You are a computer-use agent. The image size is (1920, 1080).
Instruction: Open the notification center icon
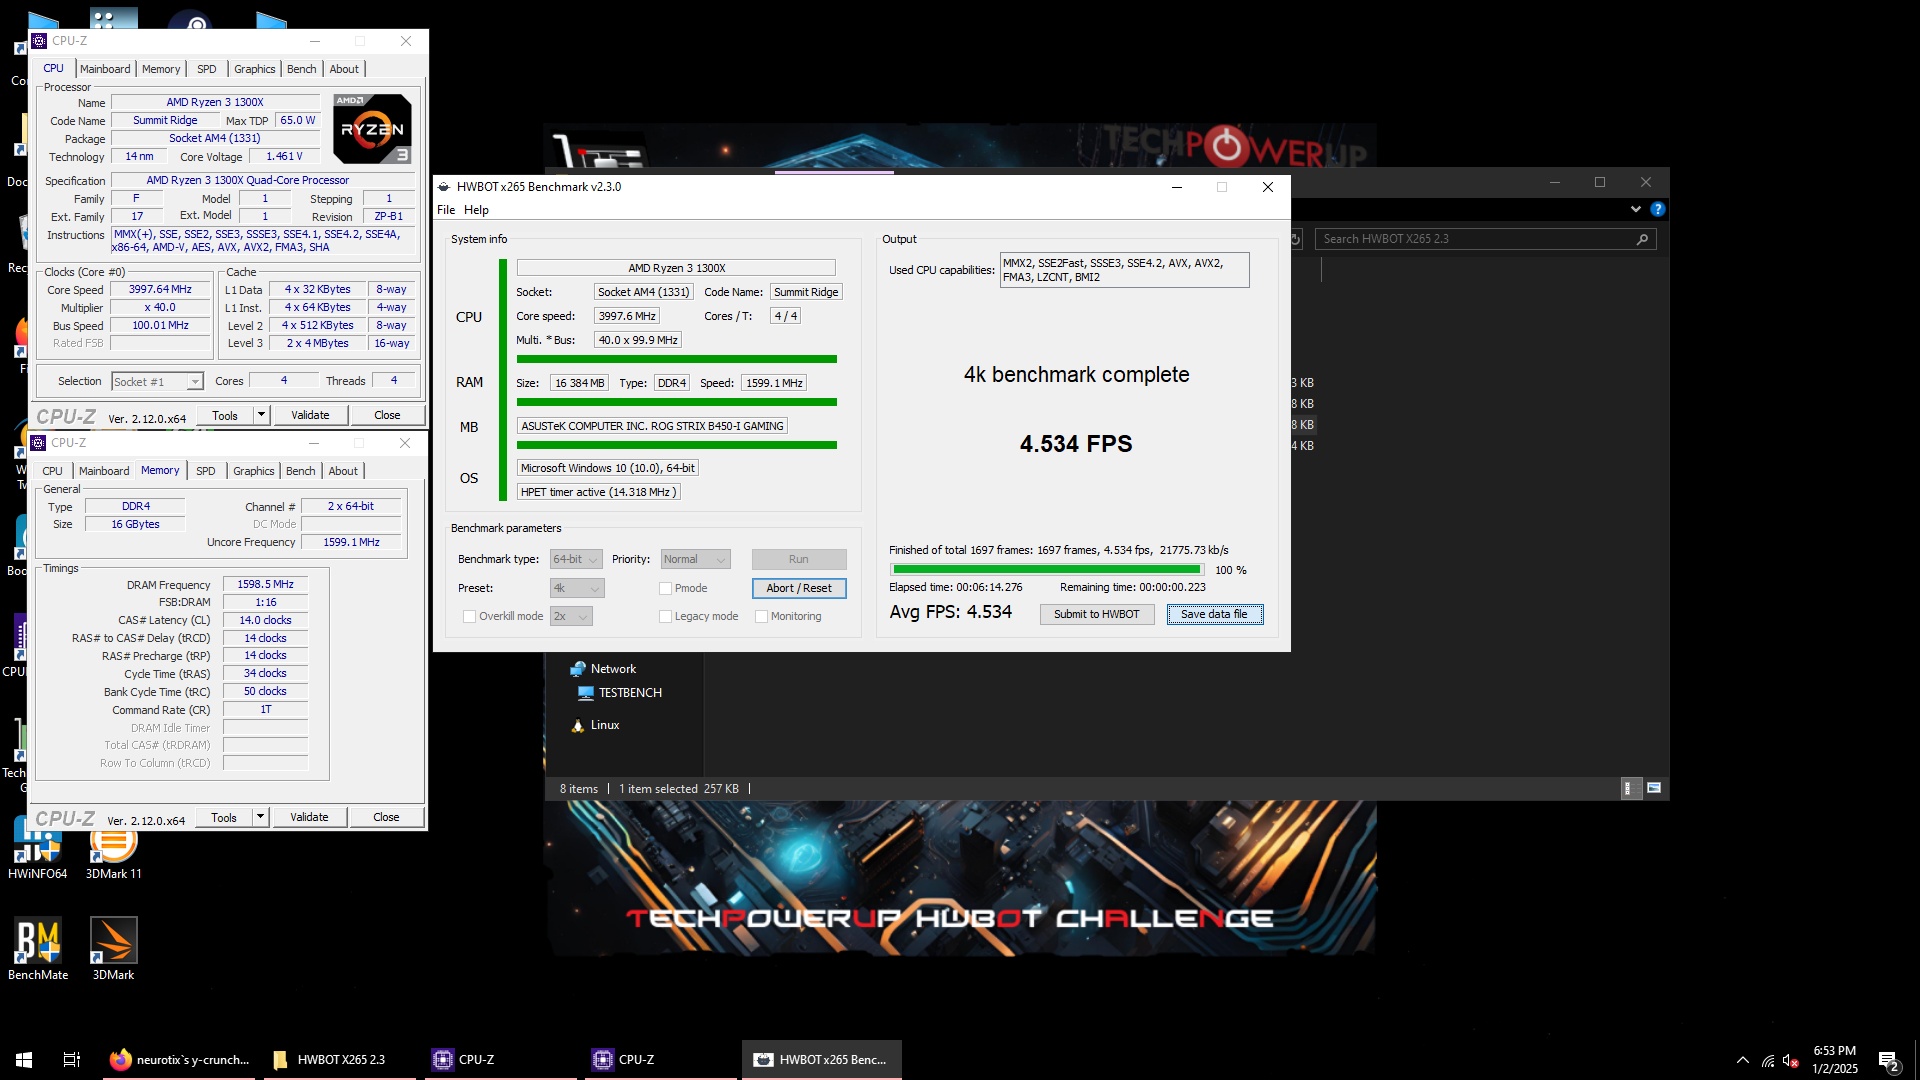[x=1888, y=1060]
